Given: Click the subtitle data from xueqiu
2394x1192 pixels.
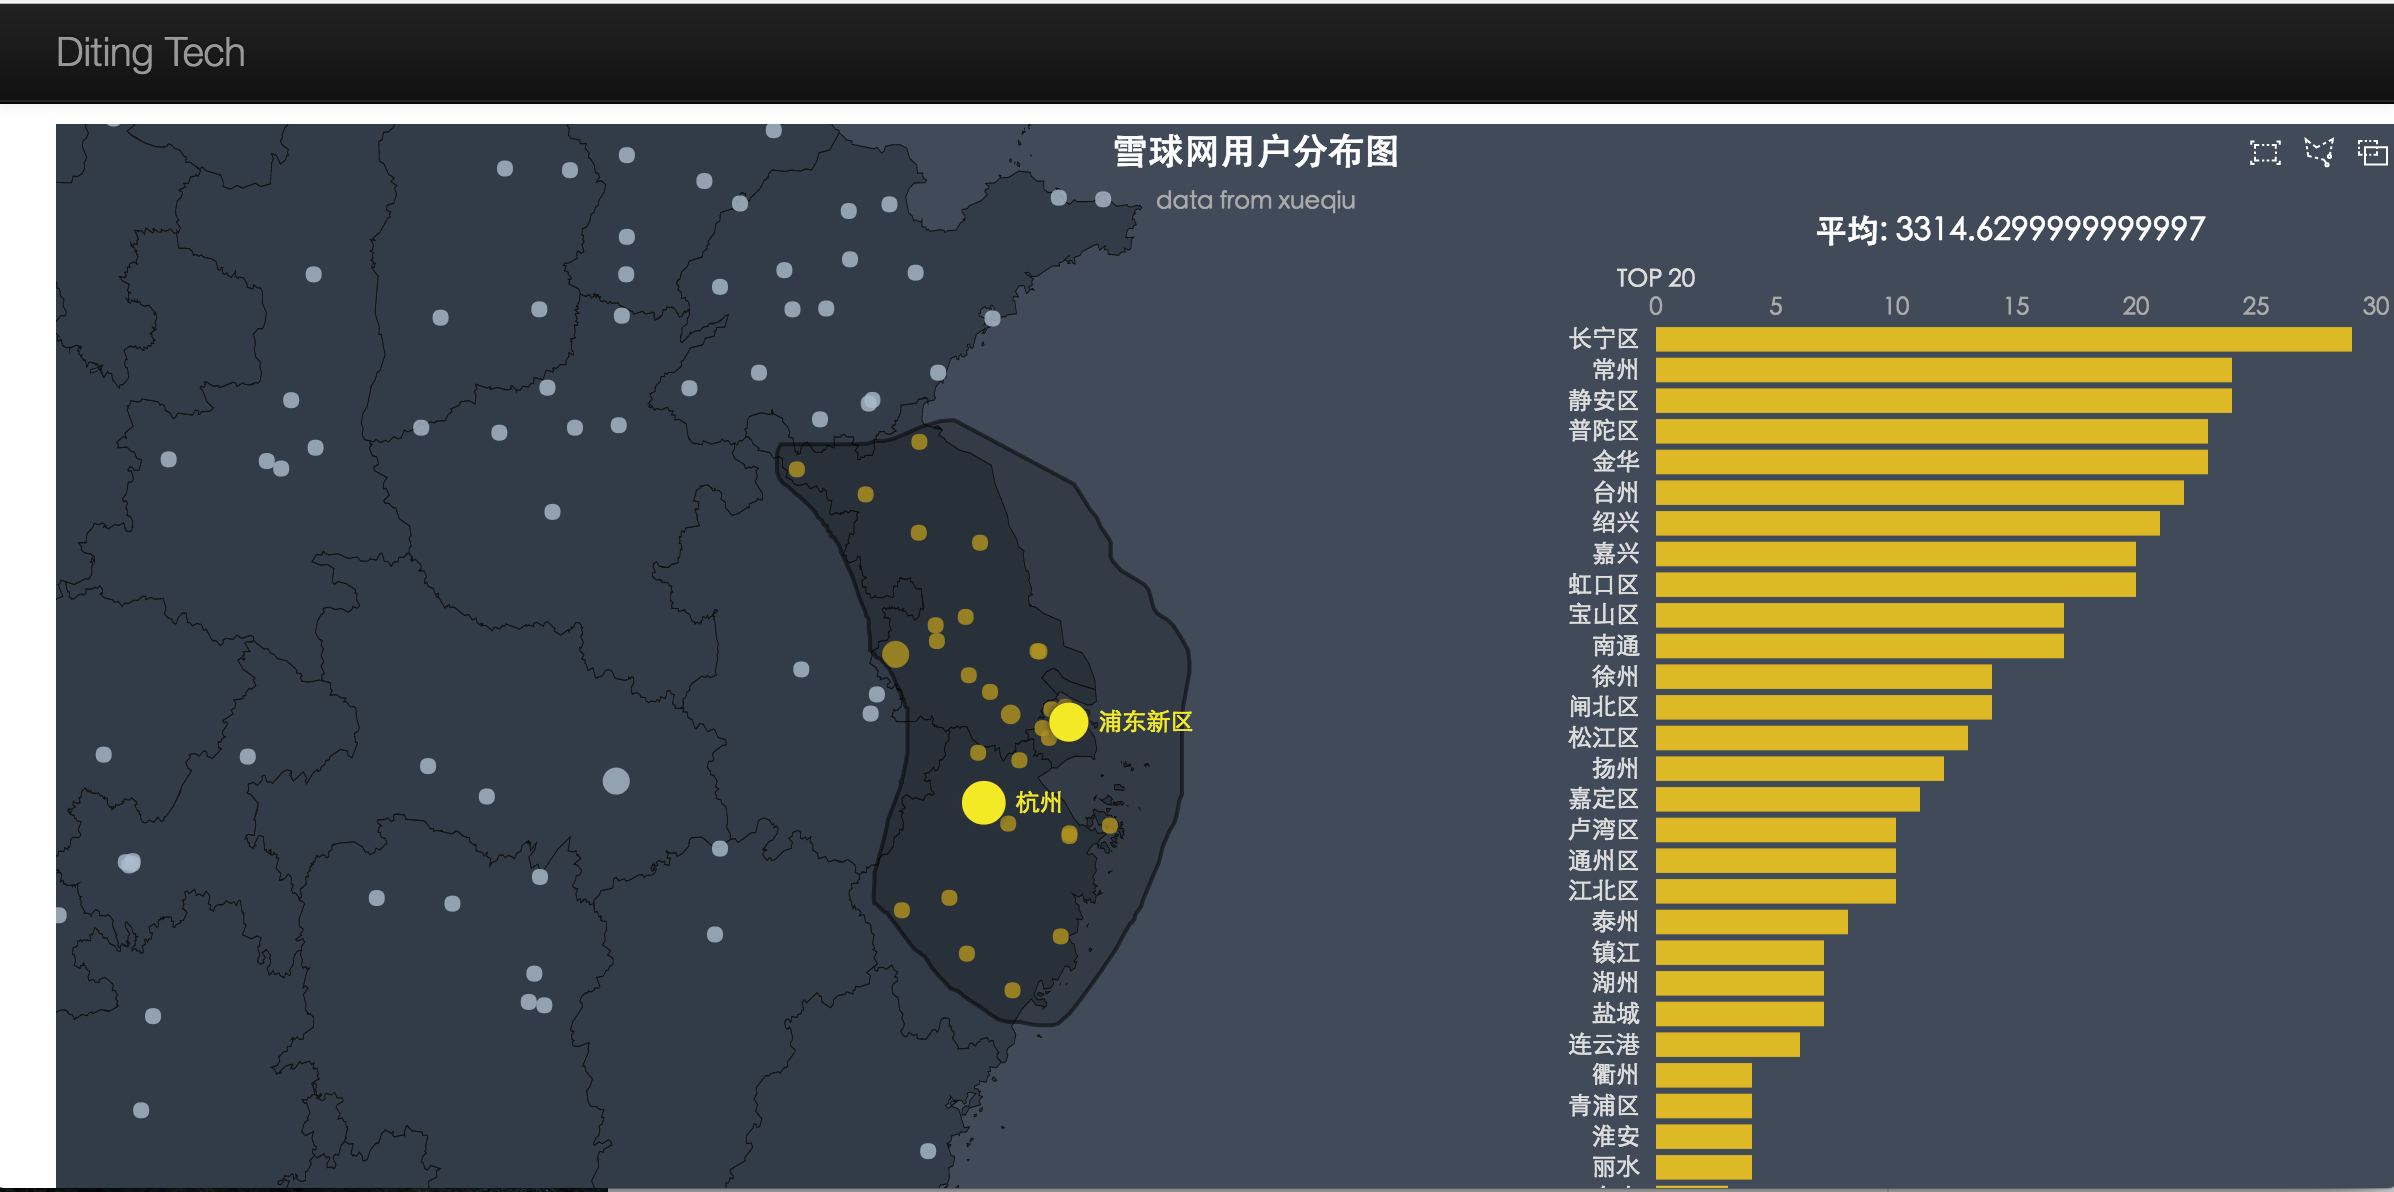Looking at the screenshot, I should (1255, 200).
